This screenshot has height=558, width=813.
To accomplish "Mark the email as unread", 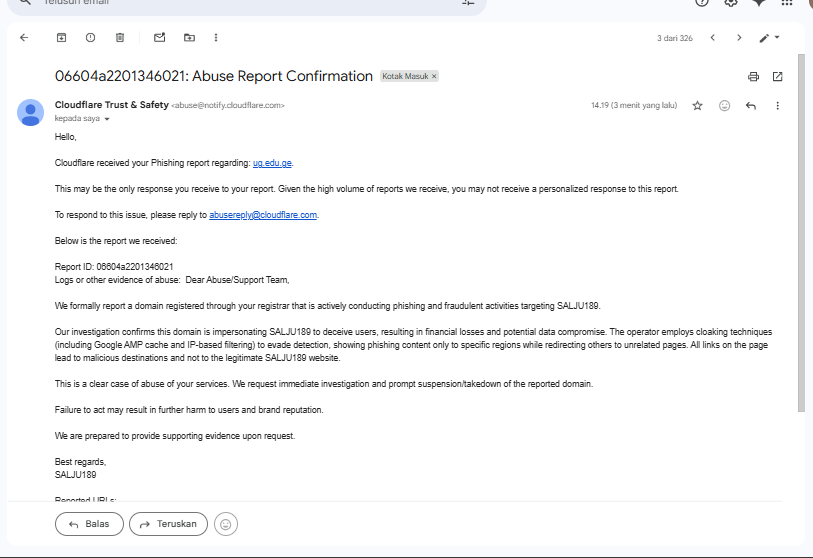I will [x=159, y=38].
